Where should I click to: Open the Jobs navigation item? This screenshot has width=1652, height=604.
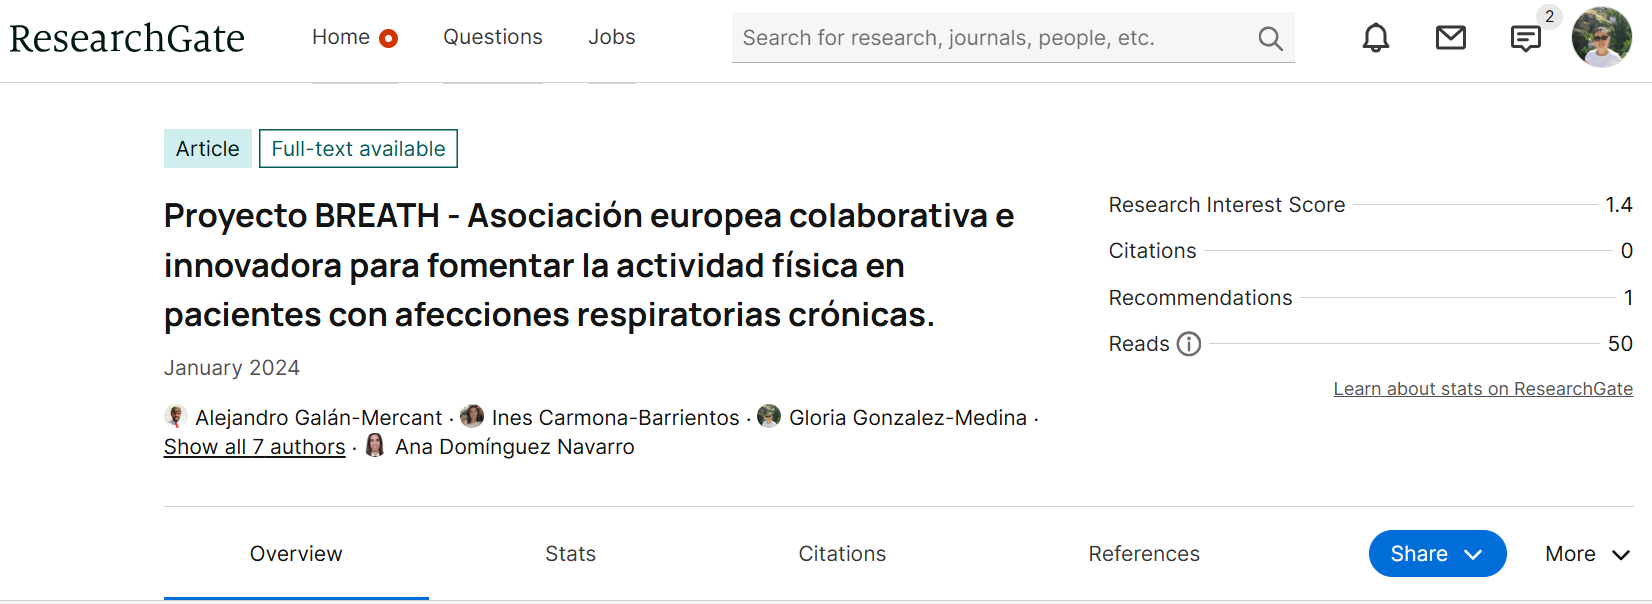coord(611,37)
